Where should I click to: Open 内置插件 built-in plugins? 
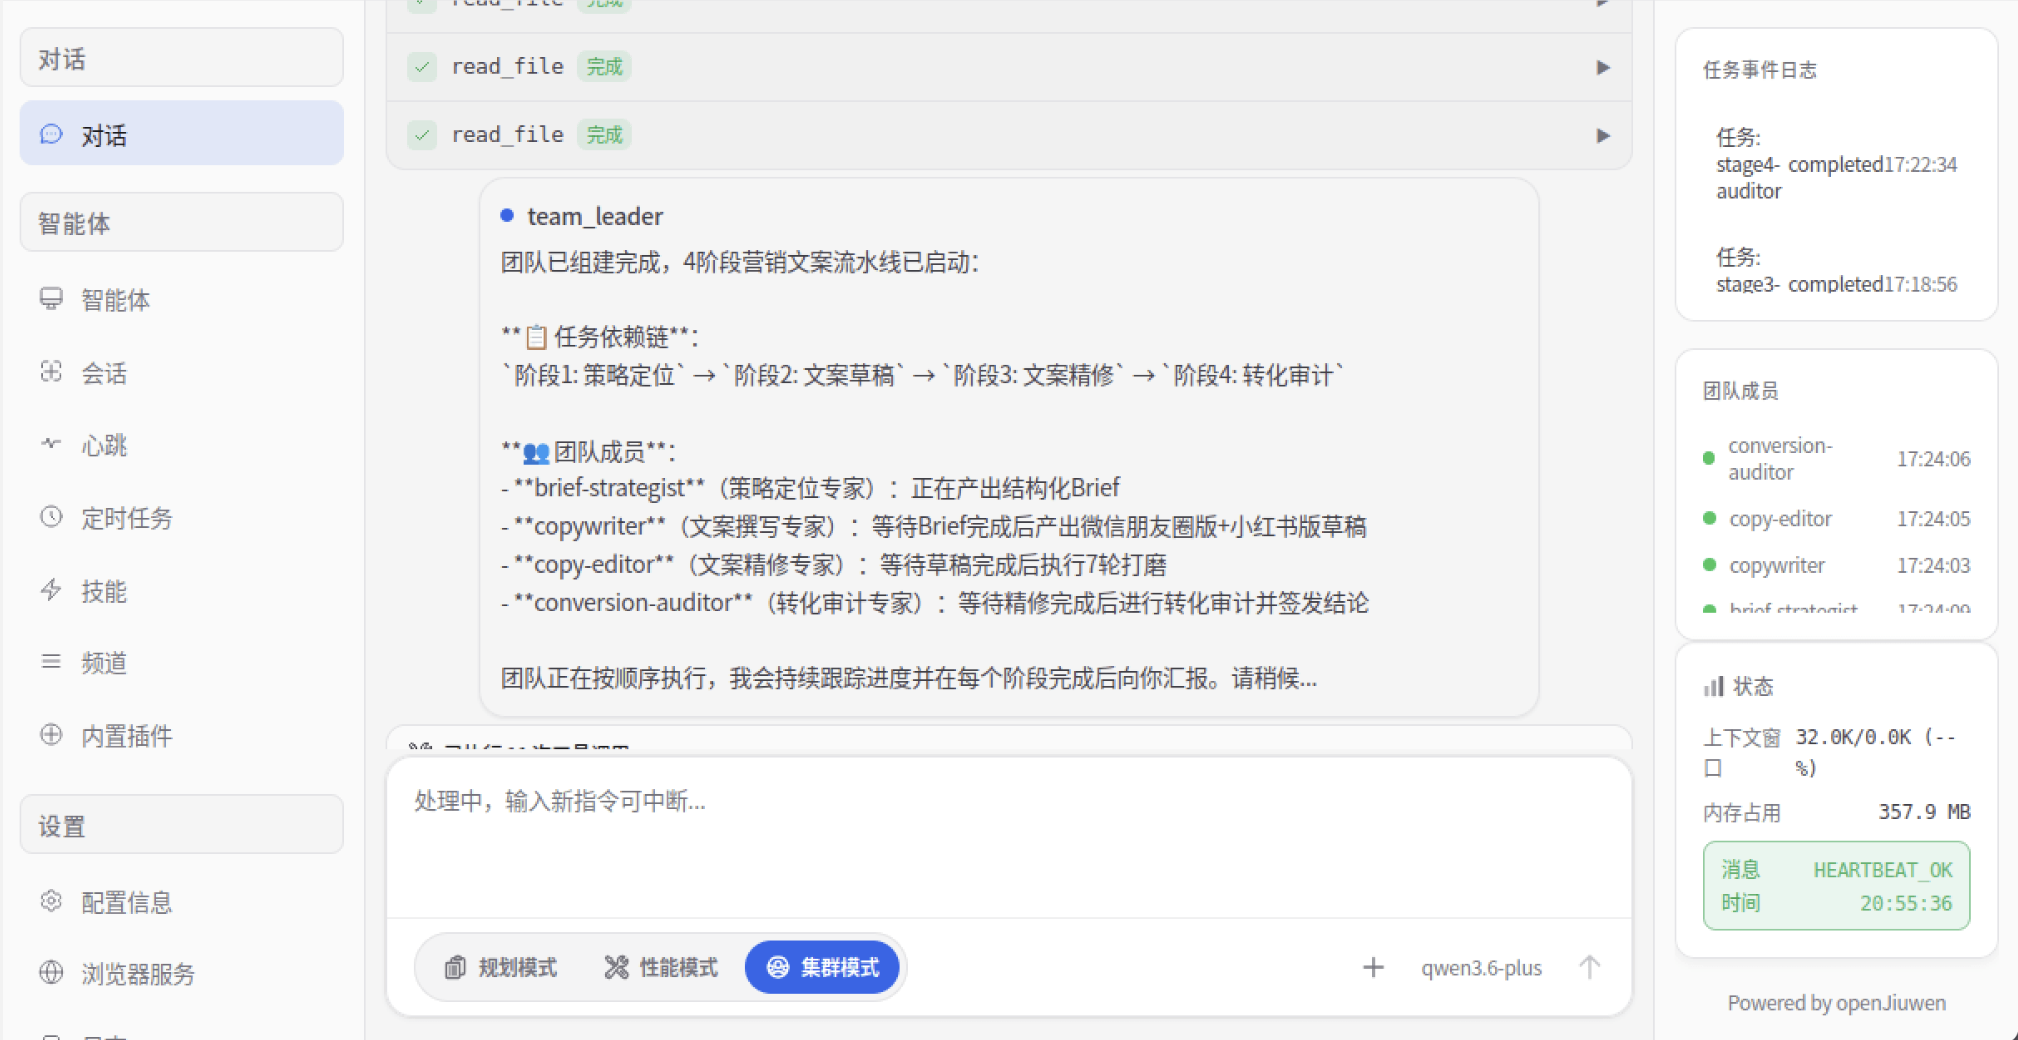(181, 736)
